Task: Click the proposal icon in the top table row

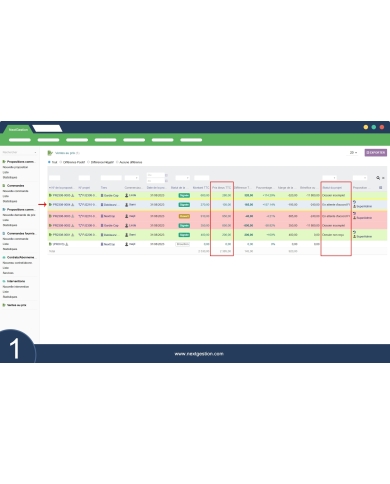Action: (x=50, y=195)
